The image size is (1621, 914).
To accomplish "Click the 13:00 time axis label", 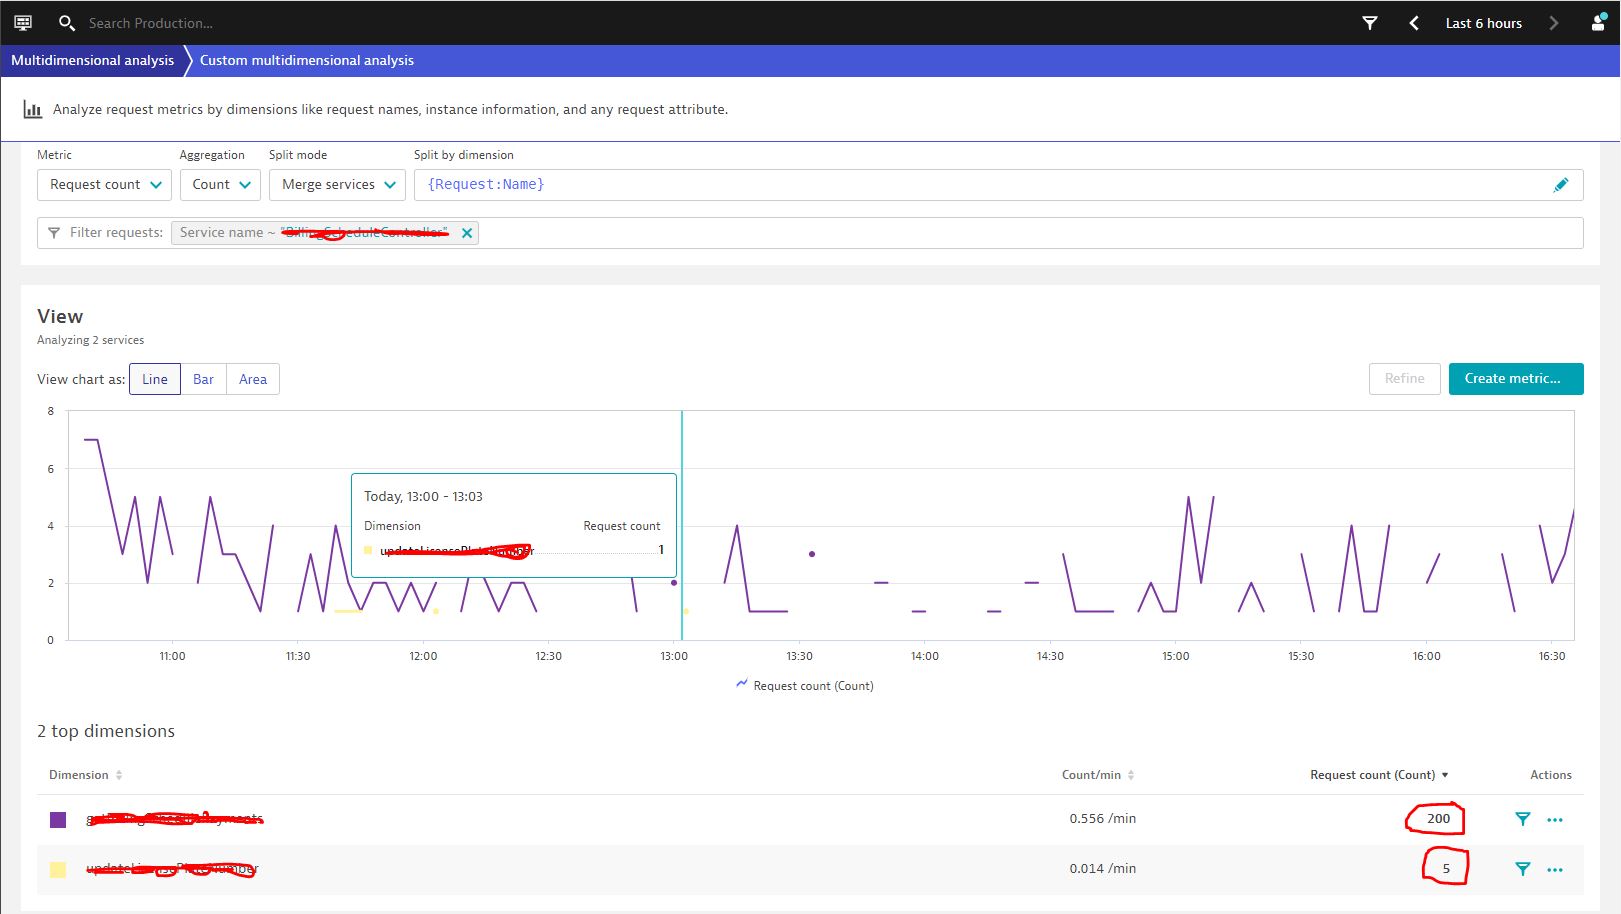I will coord(674,656).
